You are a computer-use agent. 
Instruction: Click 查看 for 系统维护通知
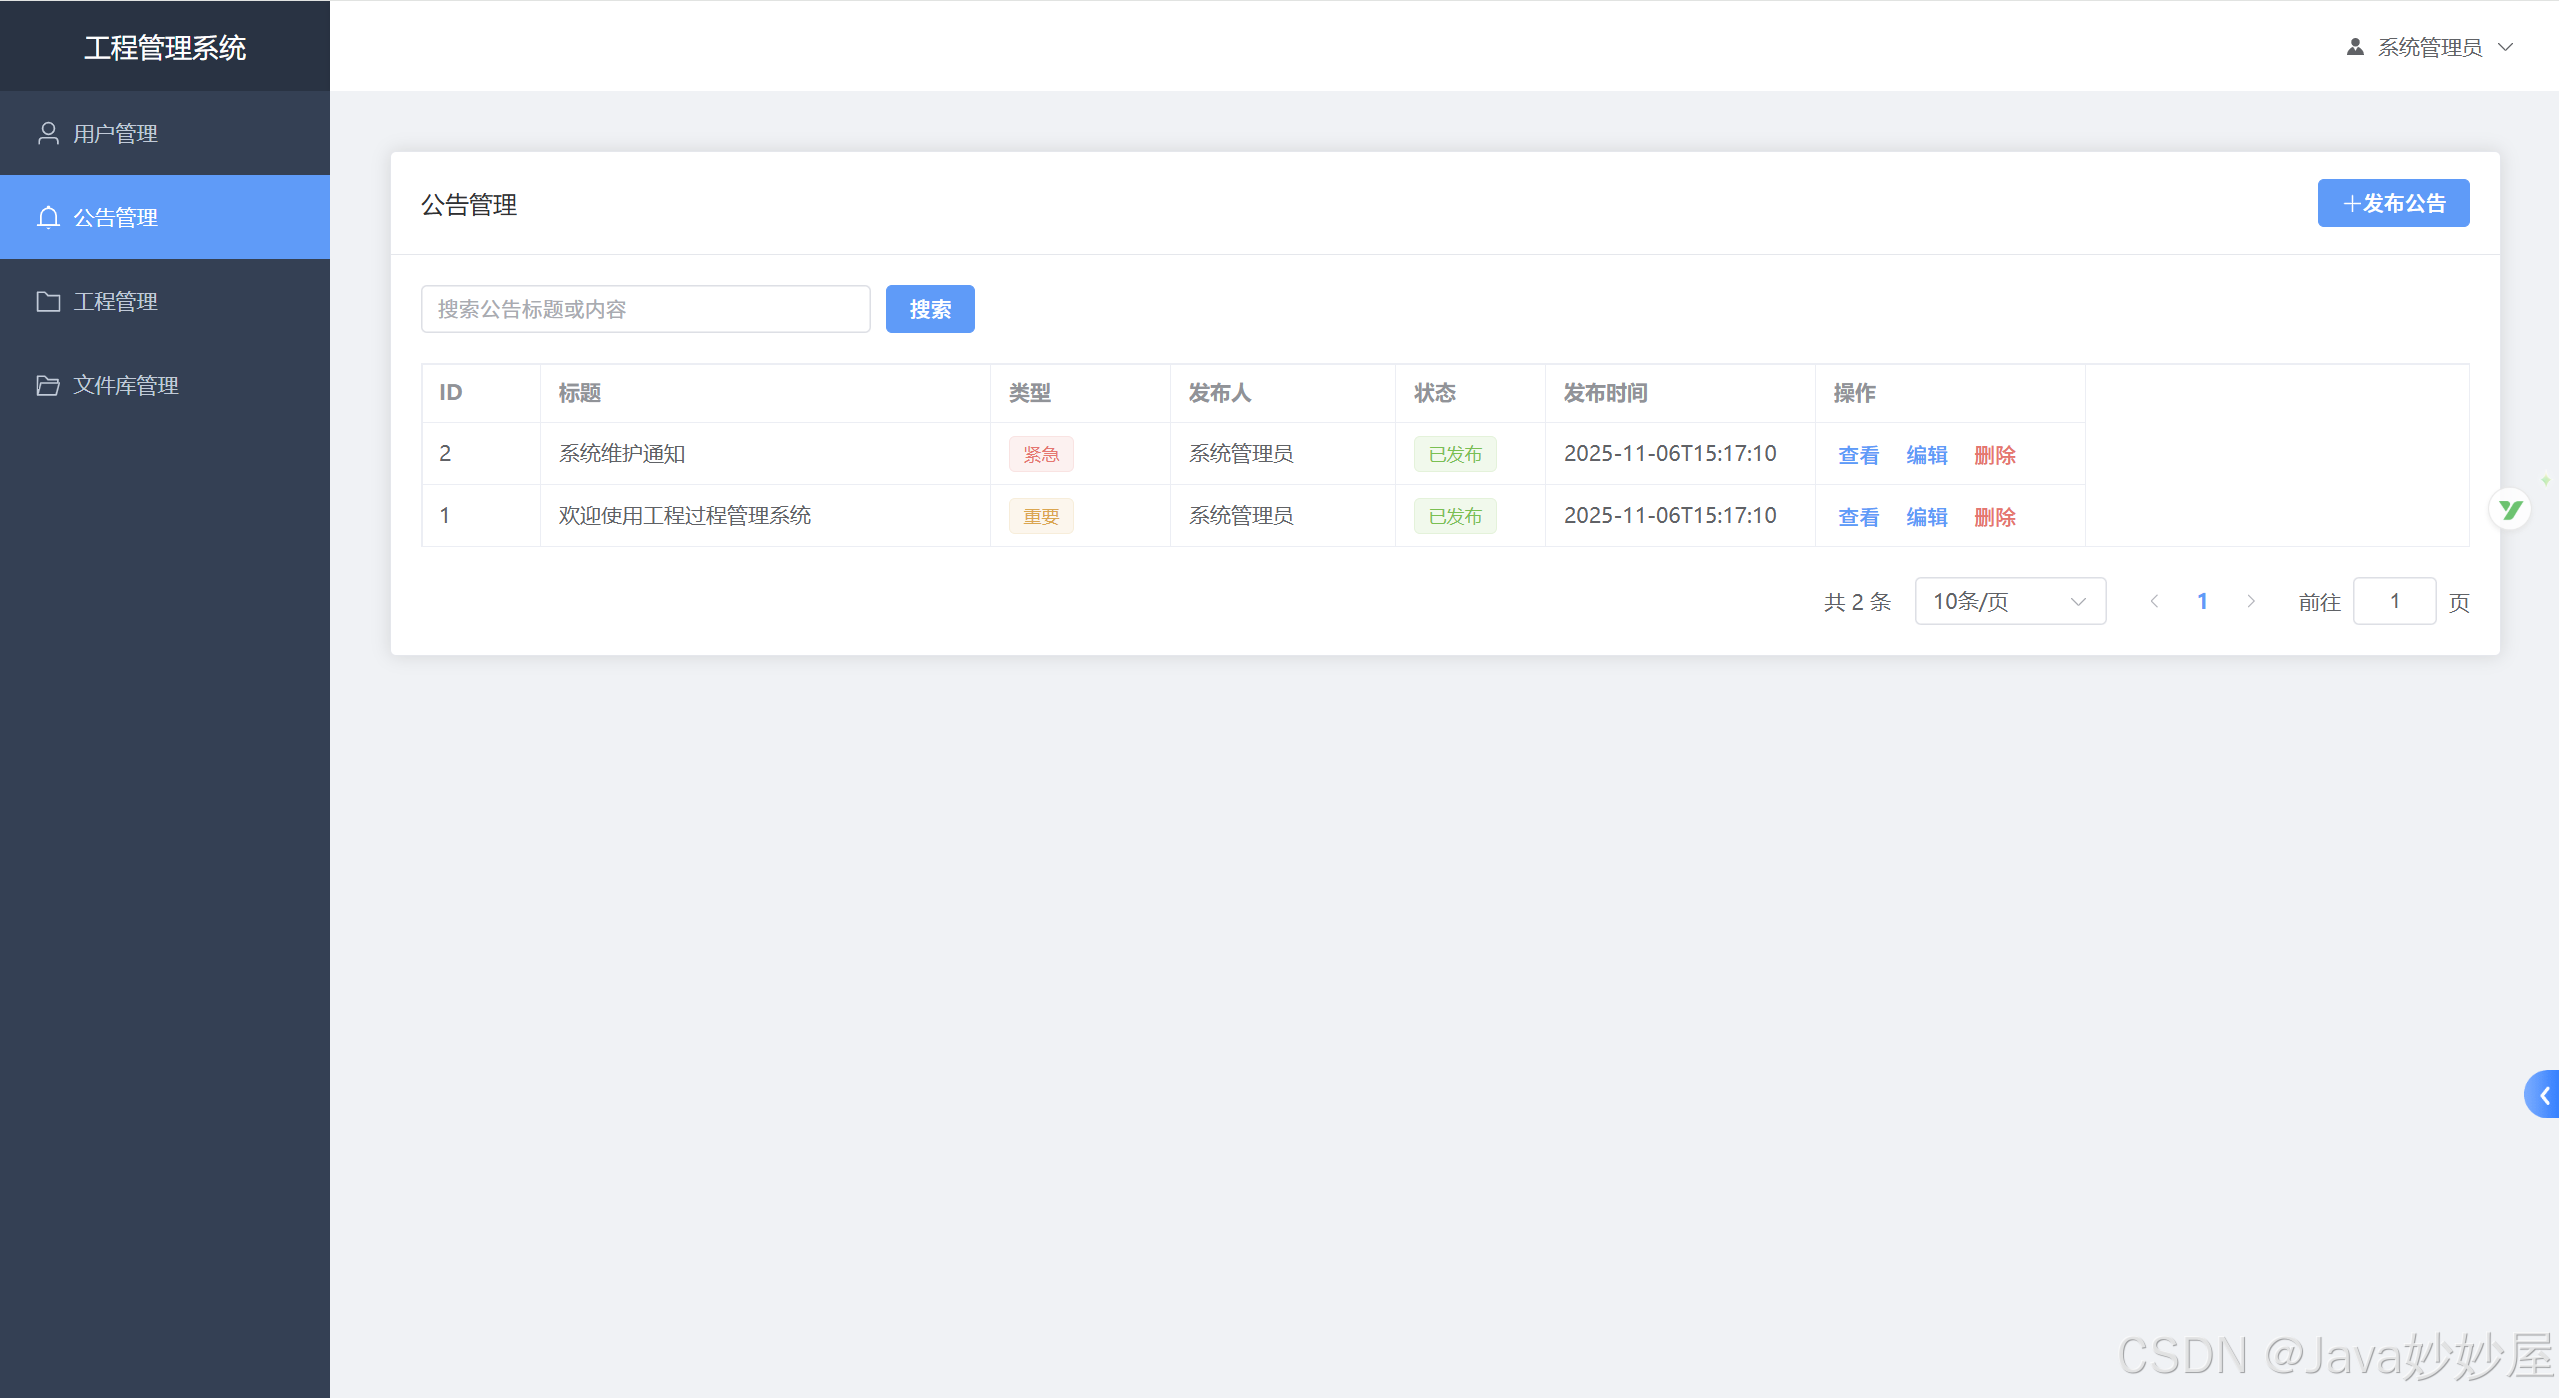pyautogui.click(x=1858, y=455)
